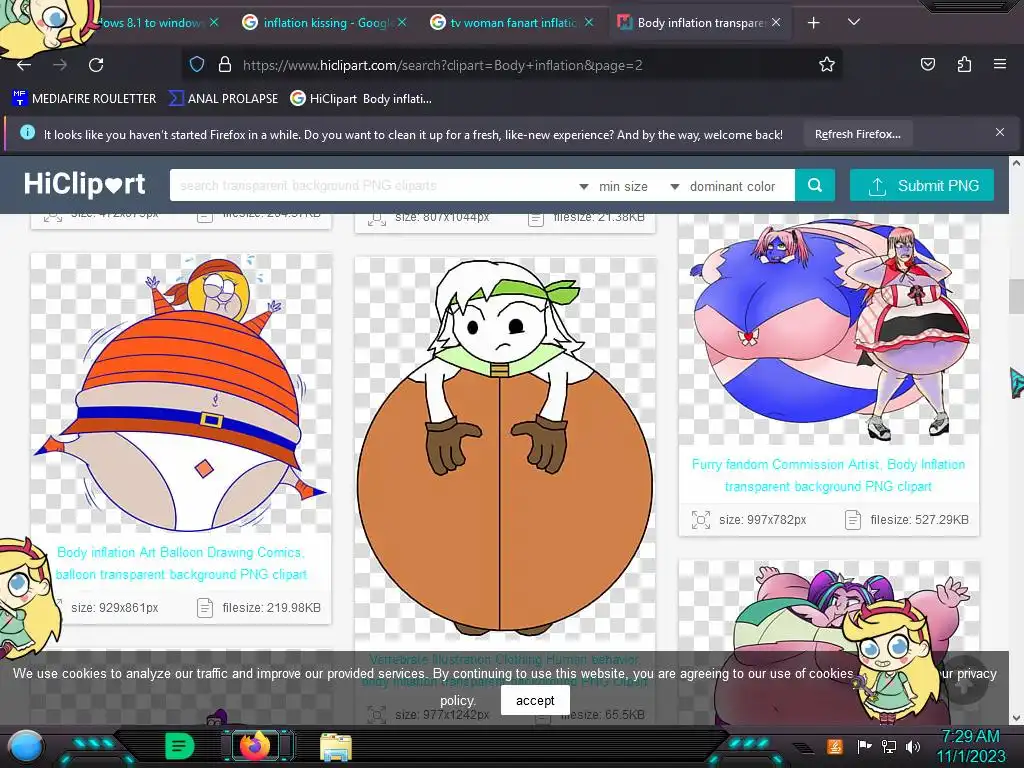Image resolution: width=1024 pixels, height=768 pixels.
Task: Close the tv woman fanart tab
Action: click(x=589, y=23)
